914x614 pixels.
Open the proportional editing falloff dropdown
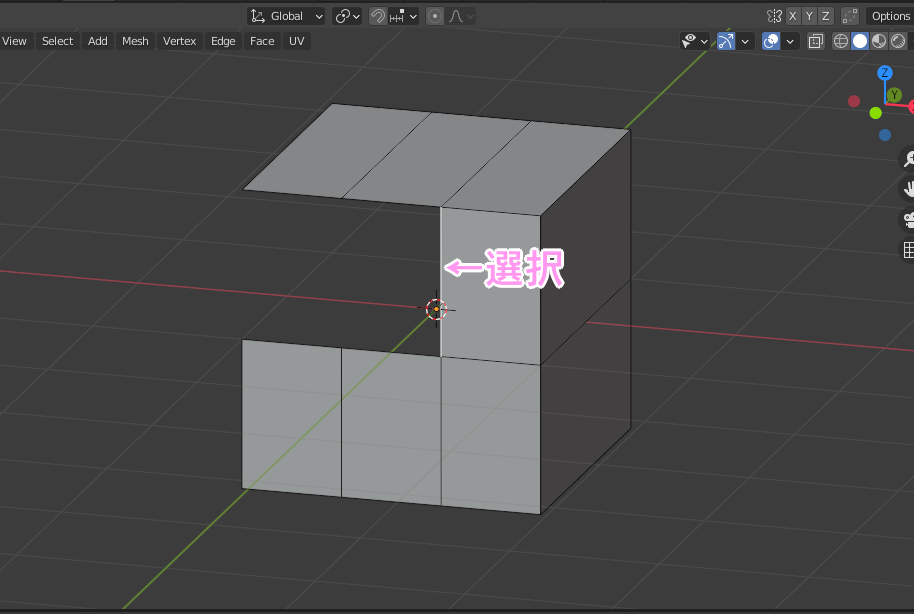point(461,16)
